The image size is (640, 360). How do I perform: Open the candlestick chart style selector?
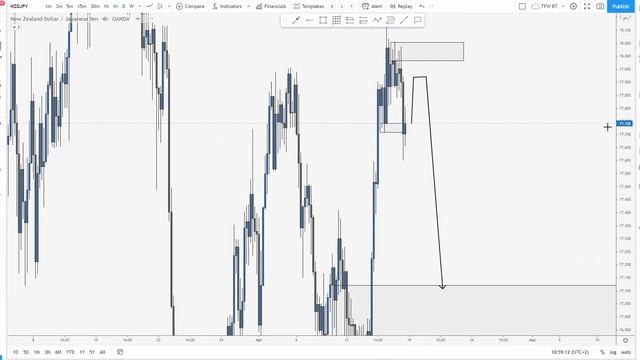tap(160, 6)
